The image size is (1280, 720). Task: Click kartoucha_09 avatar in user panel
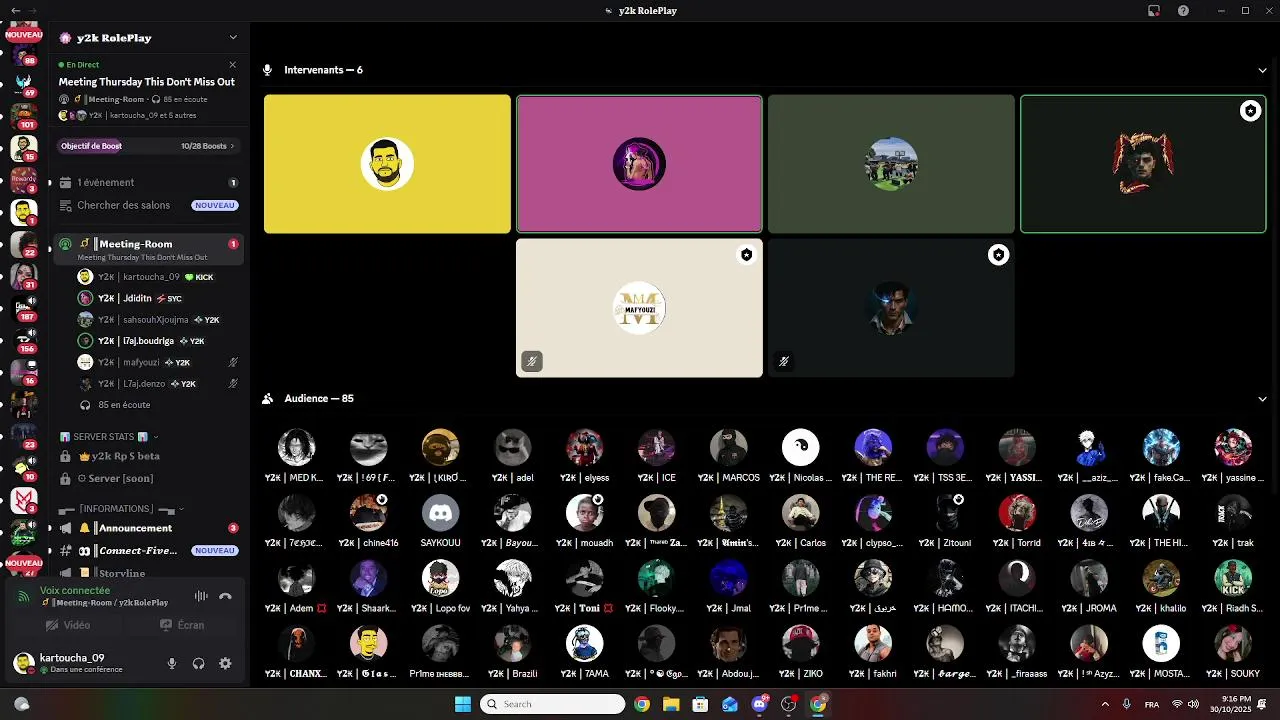[x=24, y=663]
